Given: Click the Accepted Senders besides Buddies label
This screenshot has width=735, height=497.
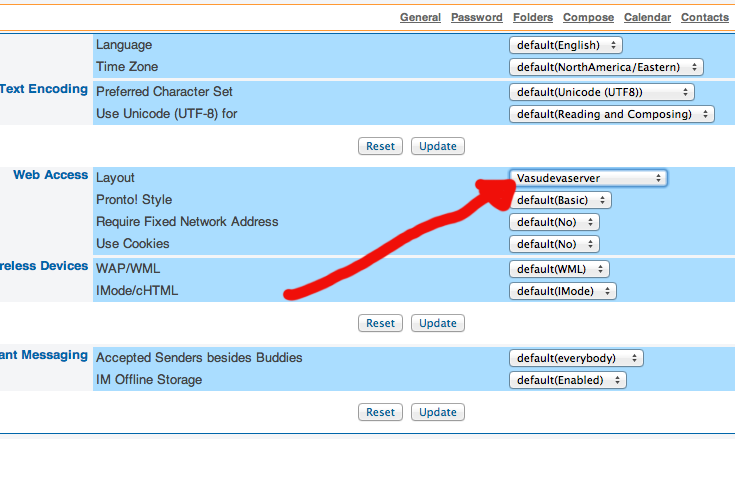Looking at the screenshot, I should coord(199,358).
